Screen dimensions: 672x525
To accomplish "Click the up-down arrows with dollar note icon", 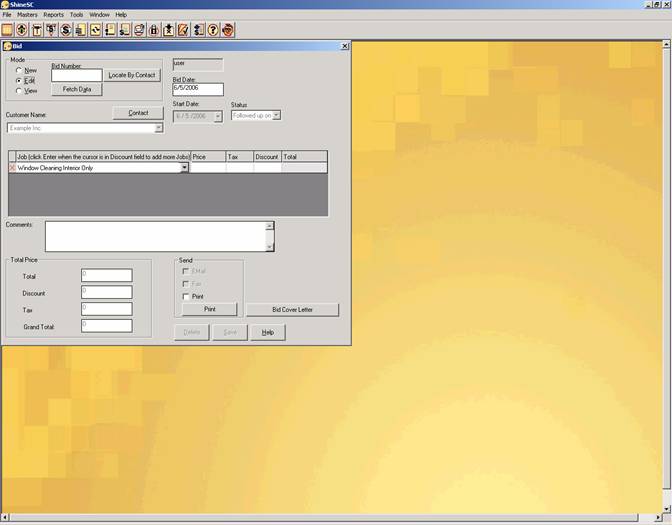I will coord(198,30).
